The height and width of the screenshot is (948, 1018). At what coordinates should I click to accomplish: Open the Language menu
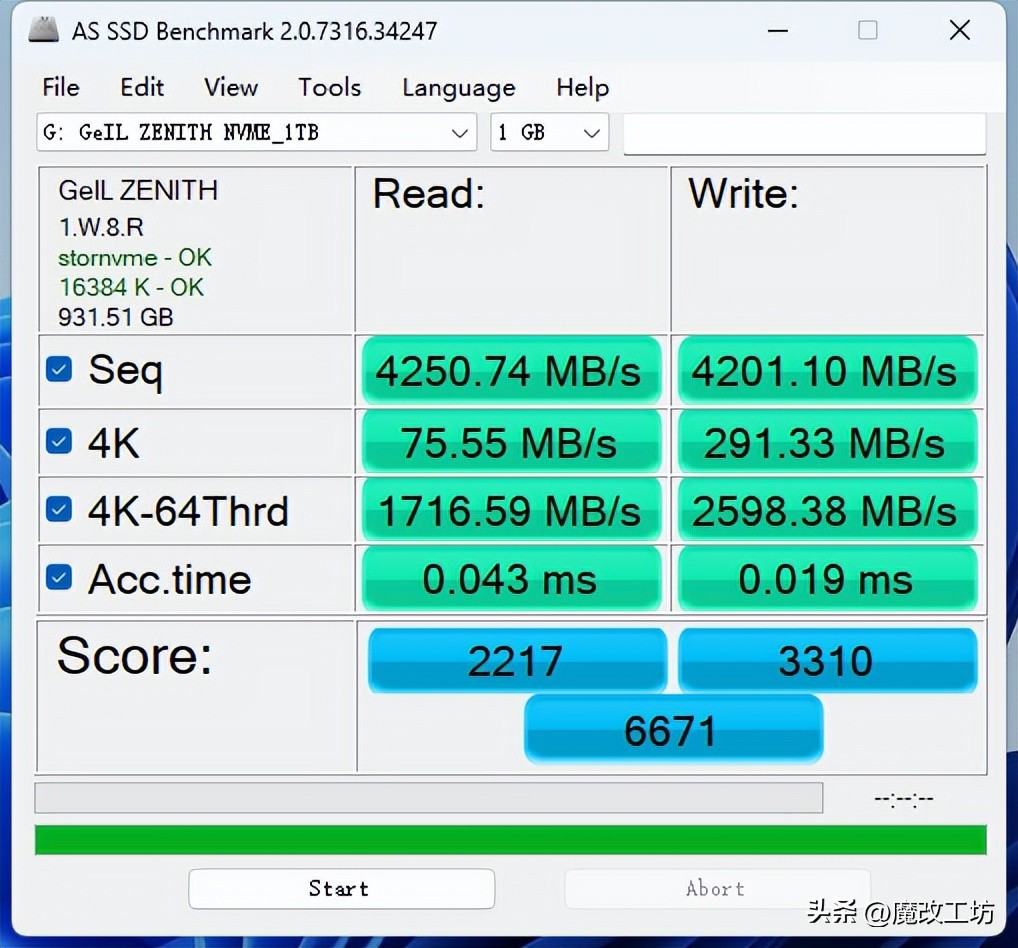[458, 88]
